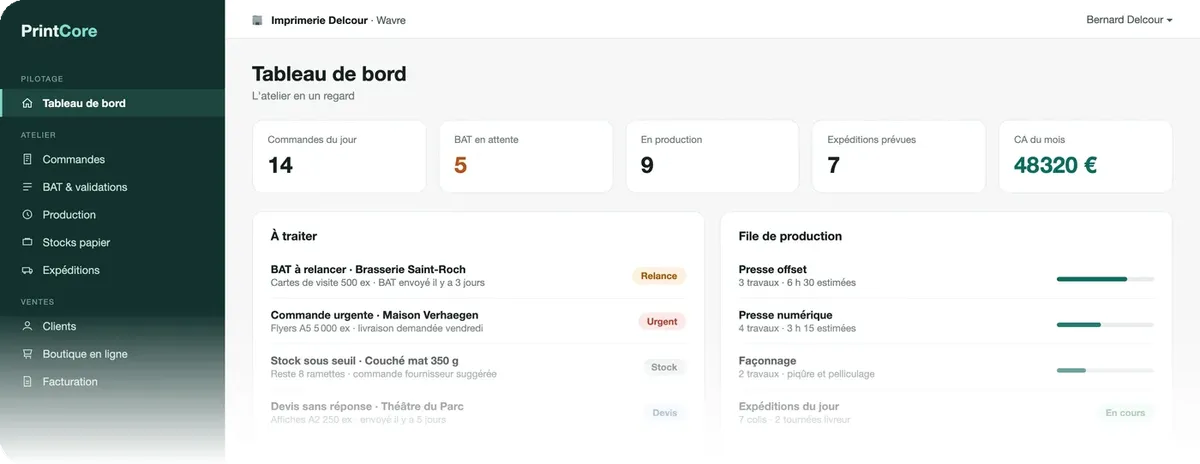1200x464 pixels.
Task: Select Stock sous seuil · Couché mat 350 g
Action: click(365, 361)
